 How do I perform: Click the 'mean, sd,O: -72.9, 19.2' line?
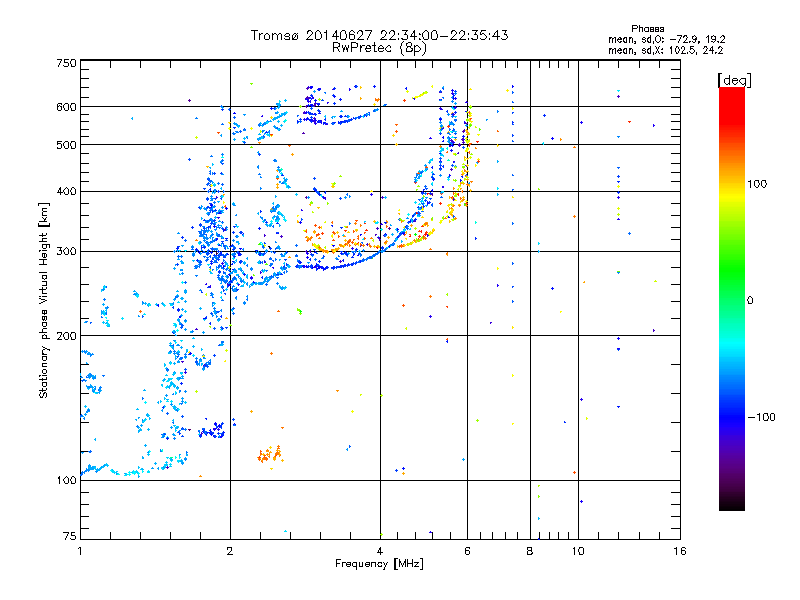[667, 39]
